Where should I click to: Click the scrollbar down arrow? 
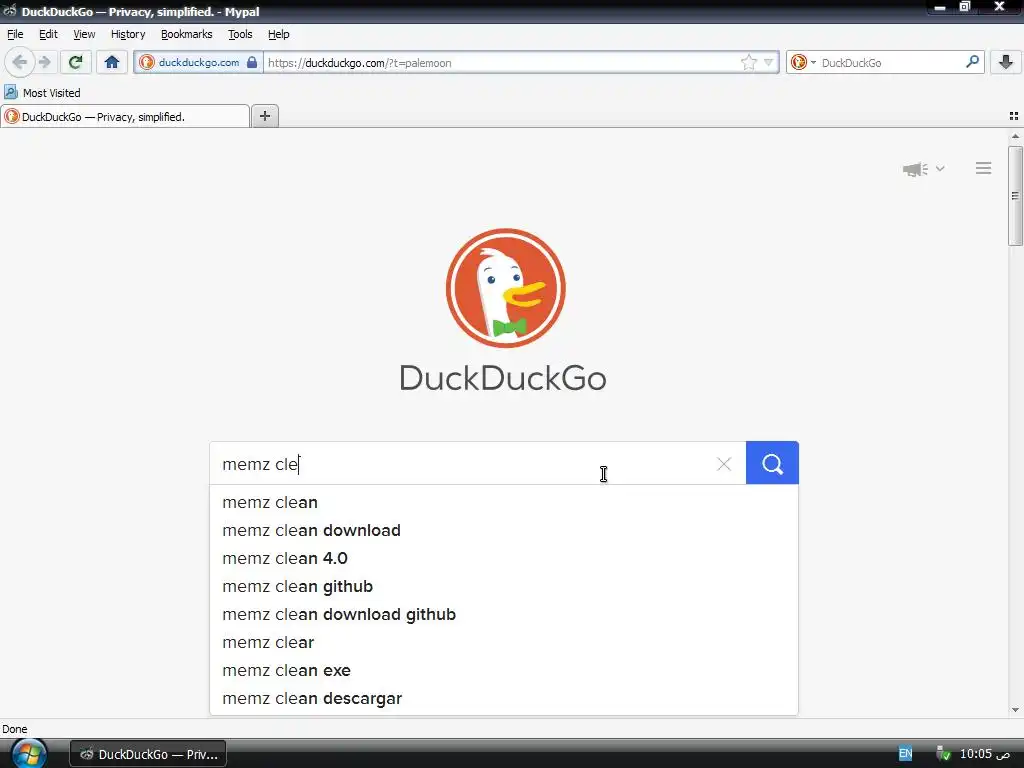1015,710
